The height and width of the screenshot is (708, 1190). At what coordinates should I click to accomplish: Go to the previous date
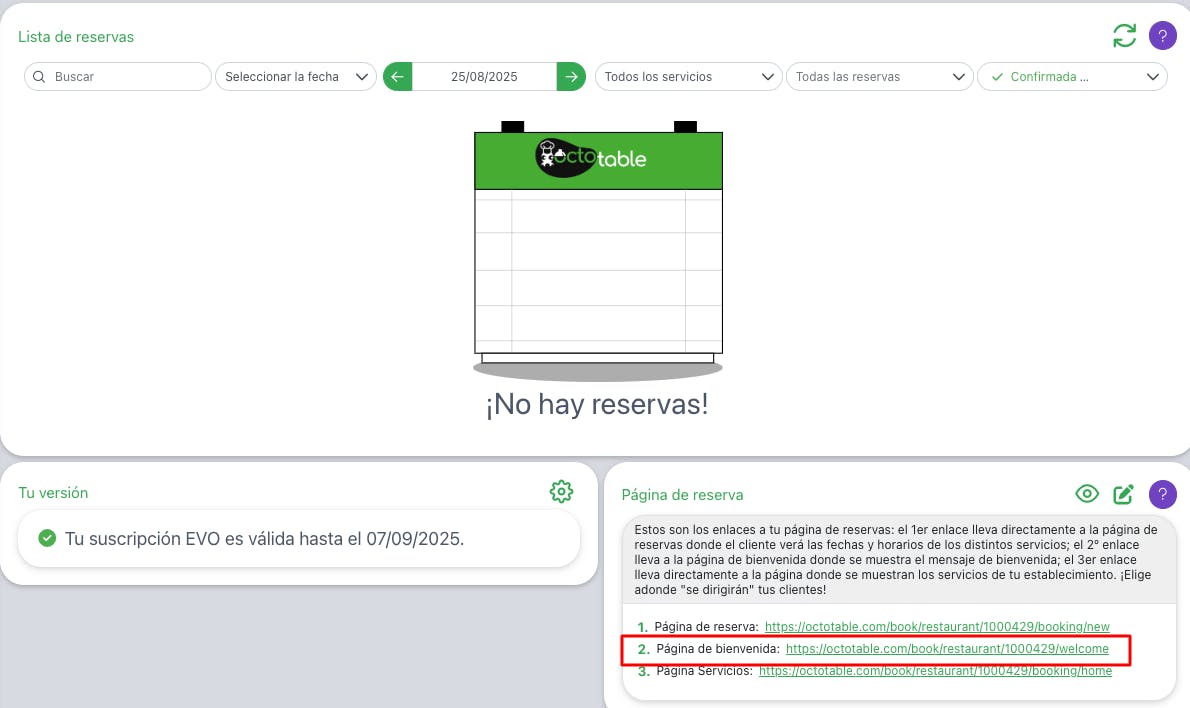[x=397, y=77]
